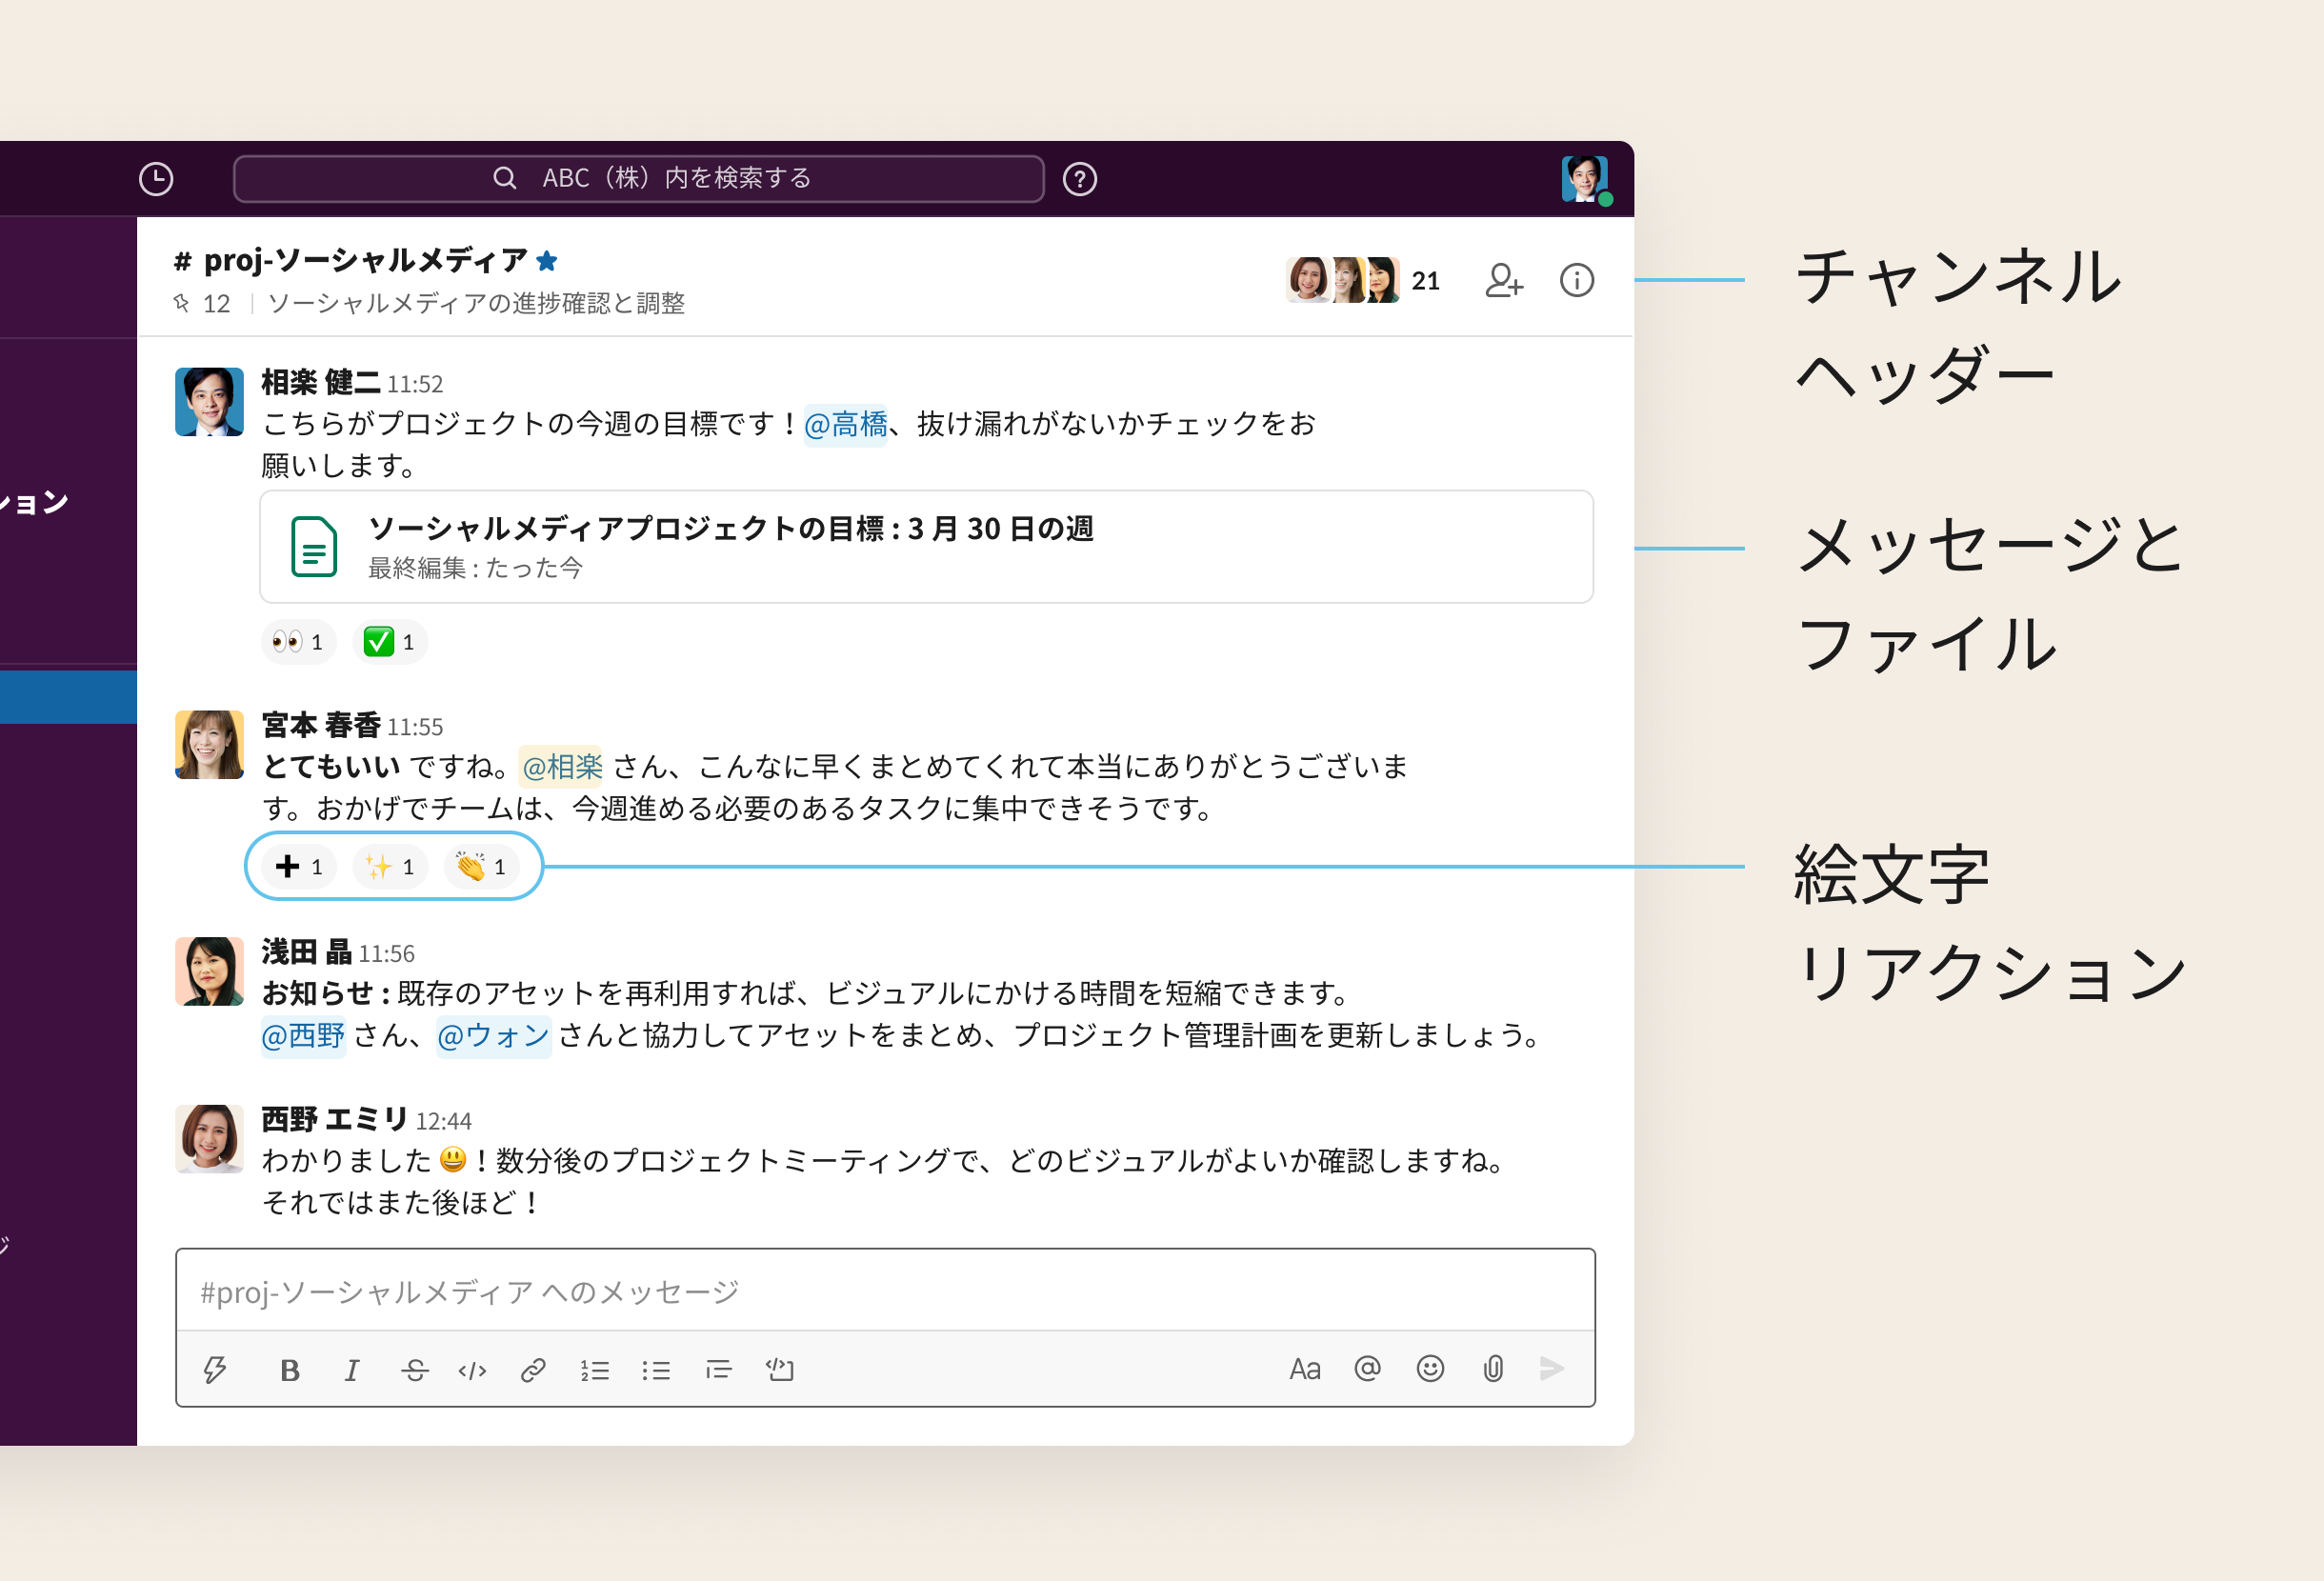Toggle the green checkmark reaction
Screen dimensions: 2324x1581
coord(390,641)
